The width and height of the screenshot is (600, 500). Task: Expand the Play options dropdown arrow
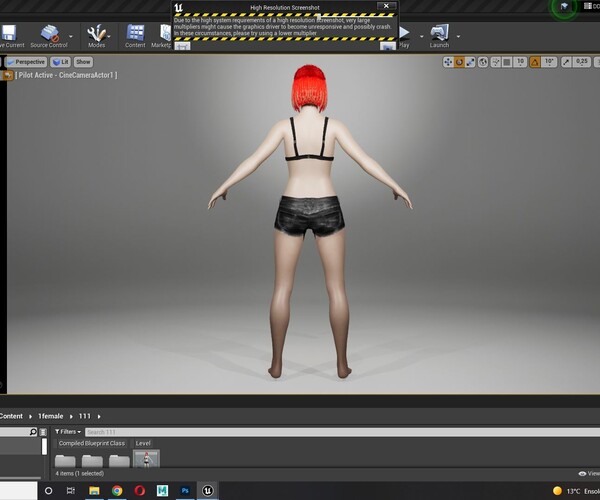tap(422, 36)
